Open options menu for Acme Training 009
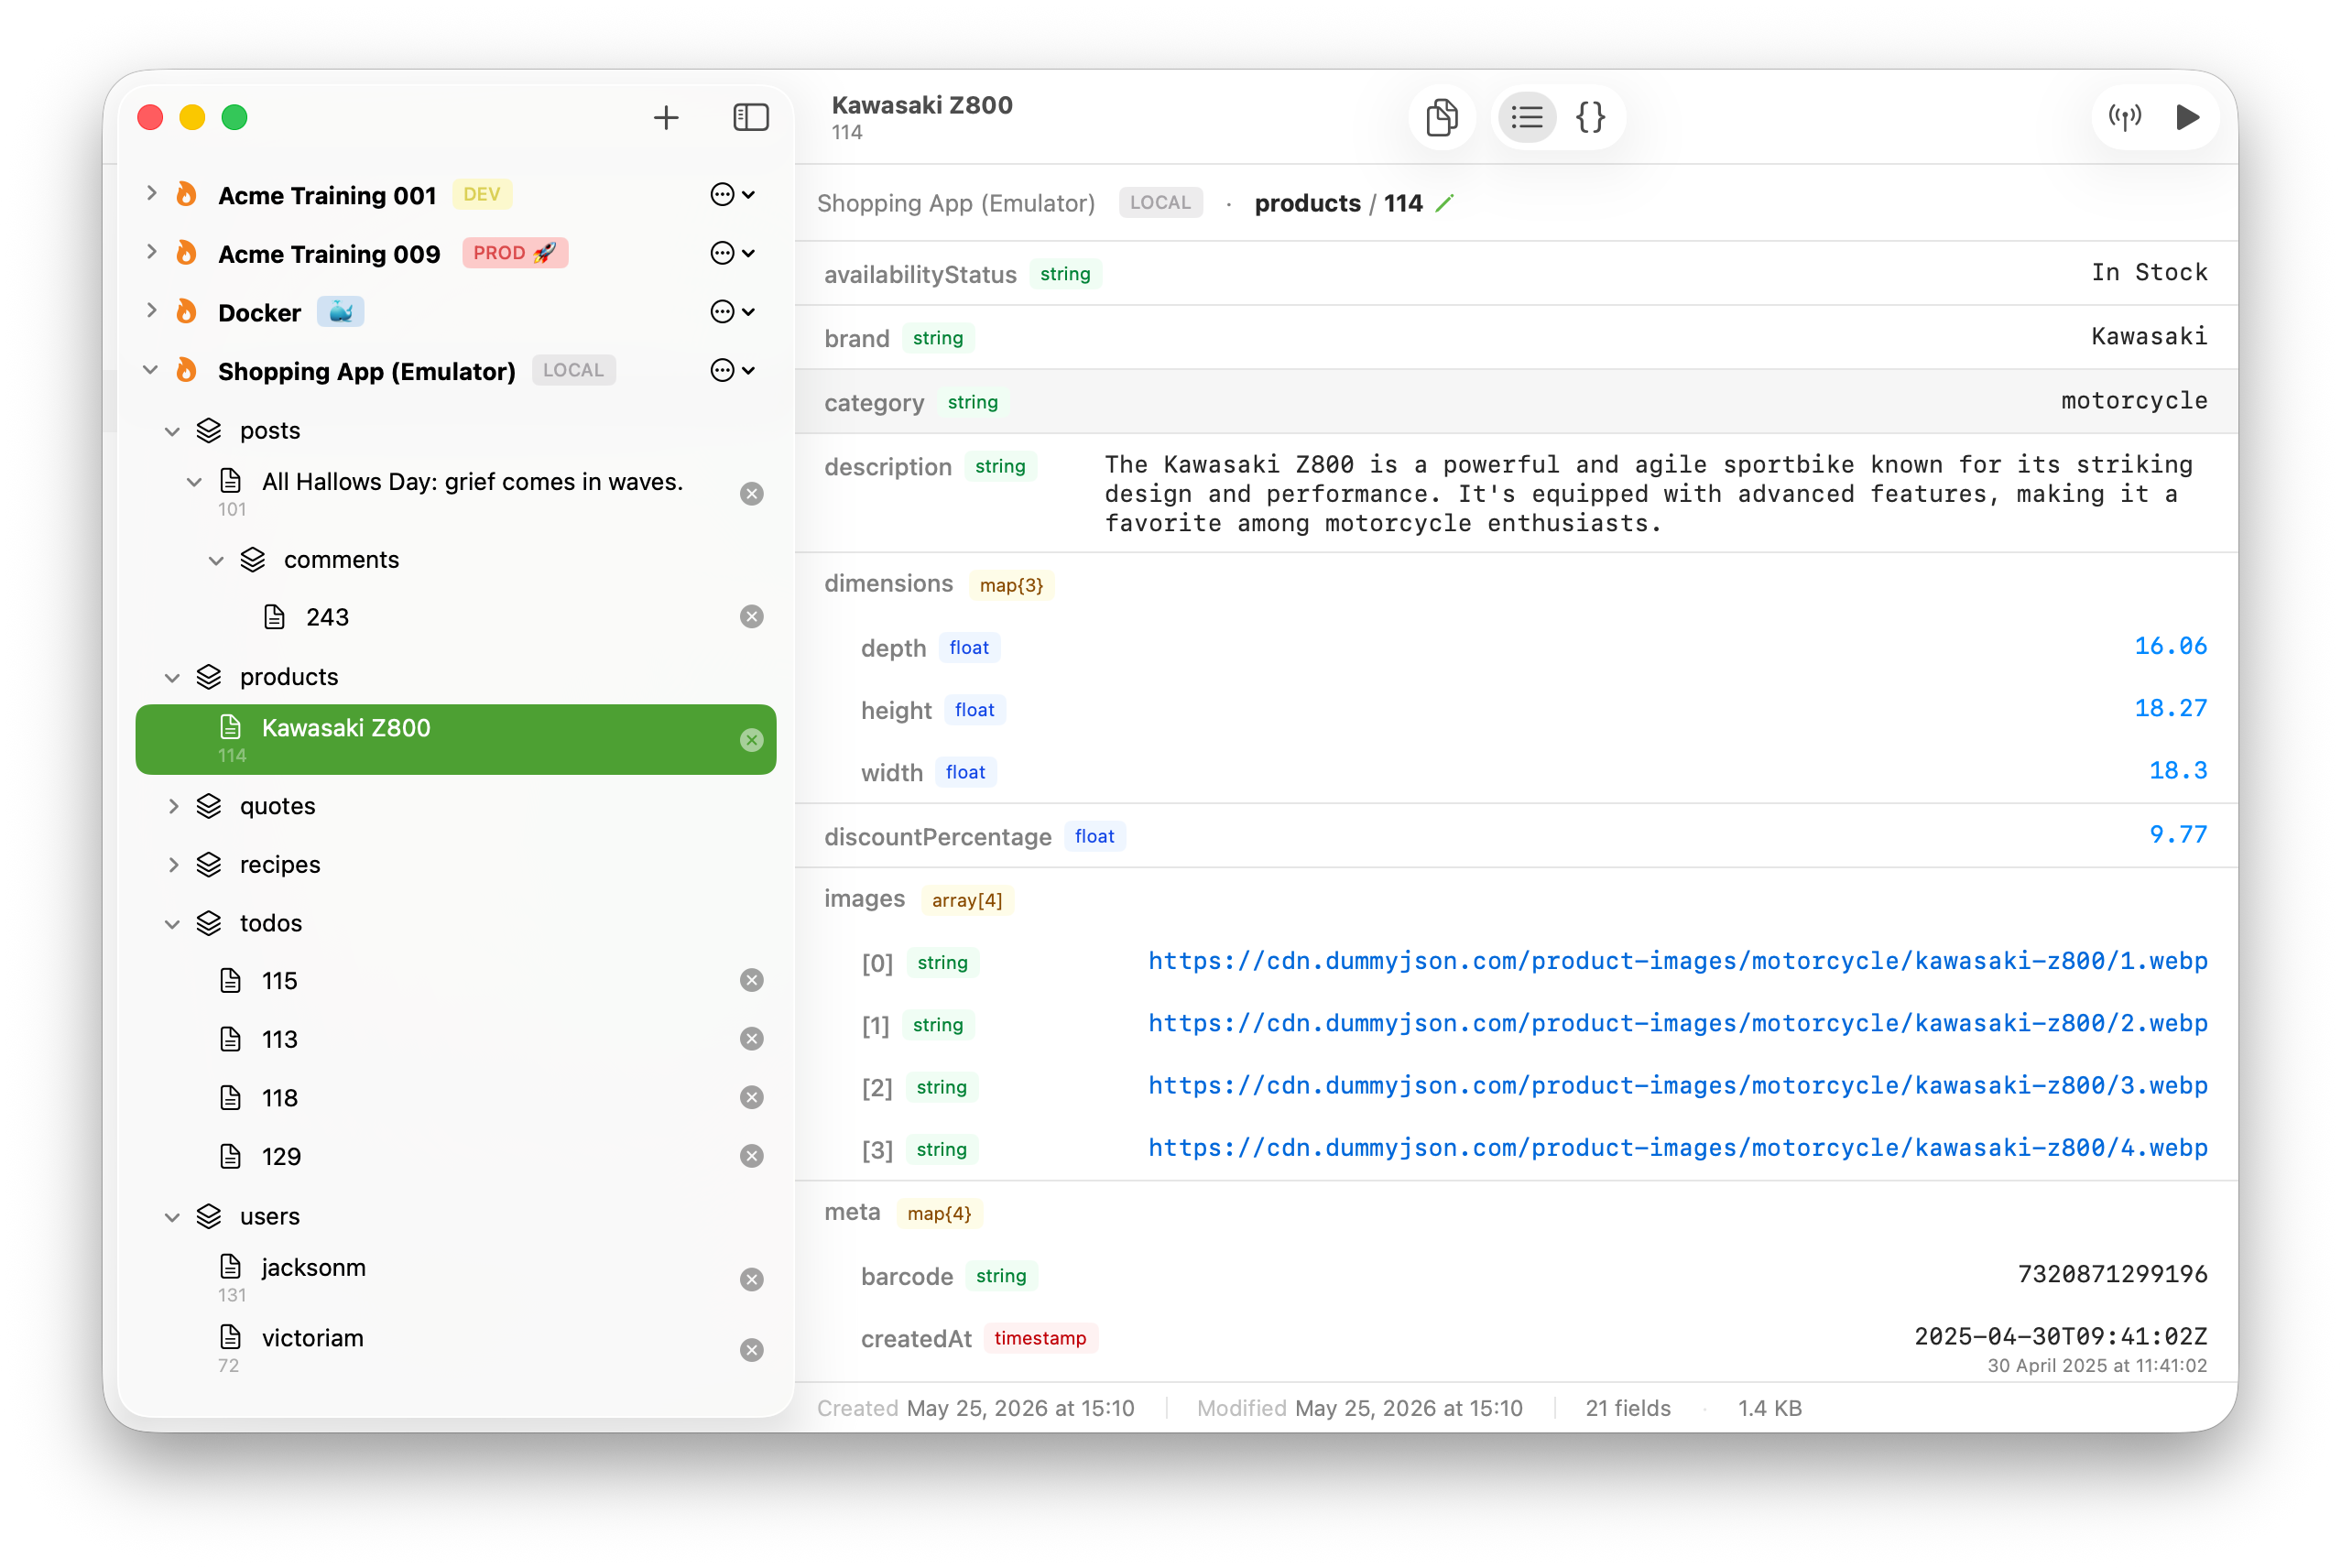 pos(732,253)
